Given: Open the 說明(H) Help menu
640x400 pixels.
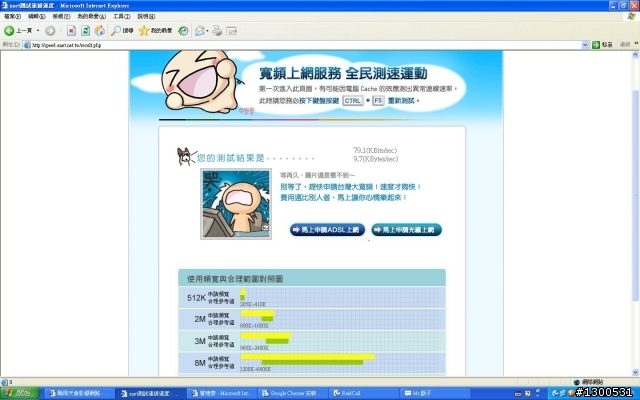Looking at the screenshot, I should pos(146,16).
